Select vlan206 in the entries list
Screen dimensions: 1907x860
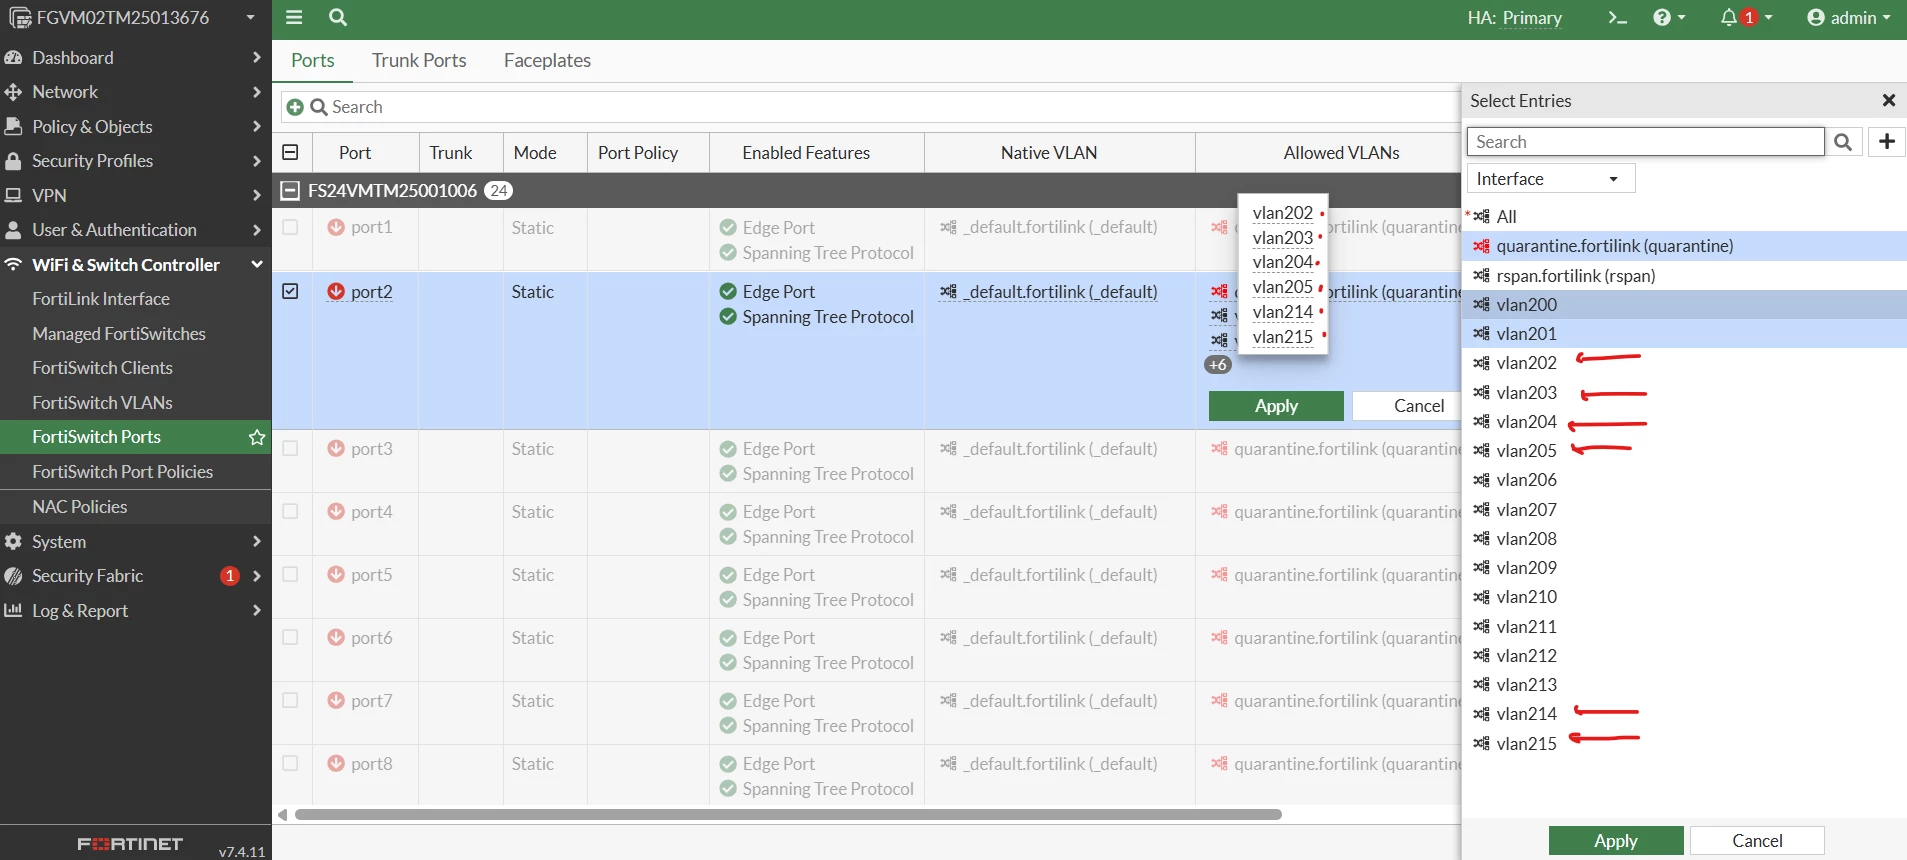click(x=1685, y=480)
